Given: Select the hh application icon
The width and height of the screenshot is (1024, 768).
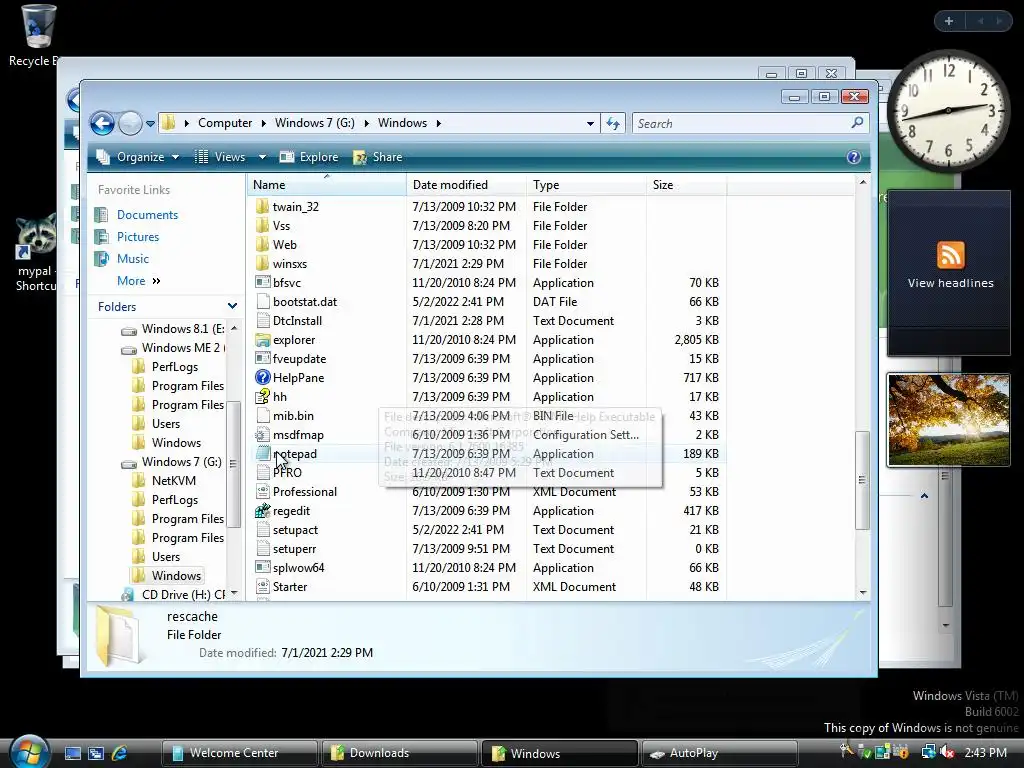Looking at the screenshot, I should click(263, 396).
